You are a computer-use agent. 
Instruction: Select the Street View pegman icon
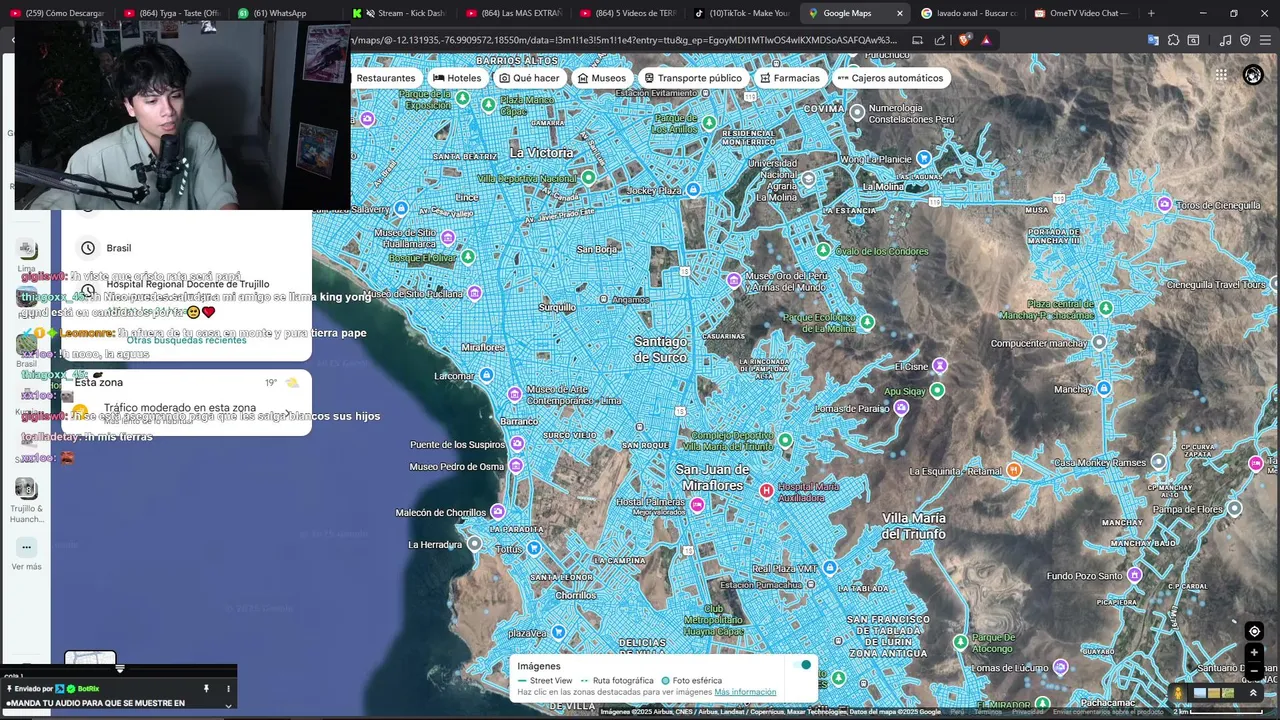point(1179,693)
